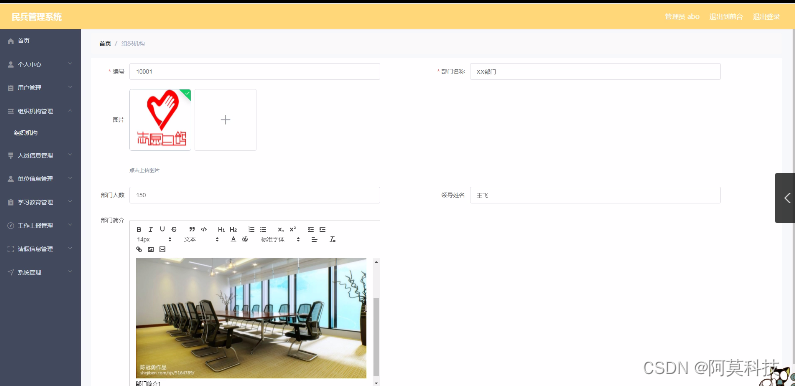The height and width of the screenshot is (386, 795).
Task: Insert an ordered numbered list
Action: 251,230
